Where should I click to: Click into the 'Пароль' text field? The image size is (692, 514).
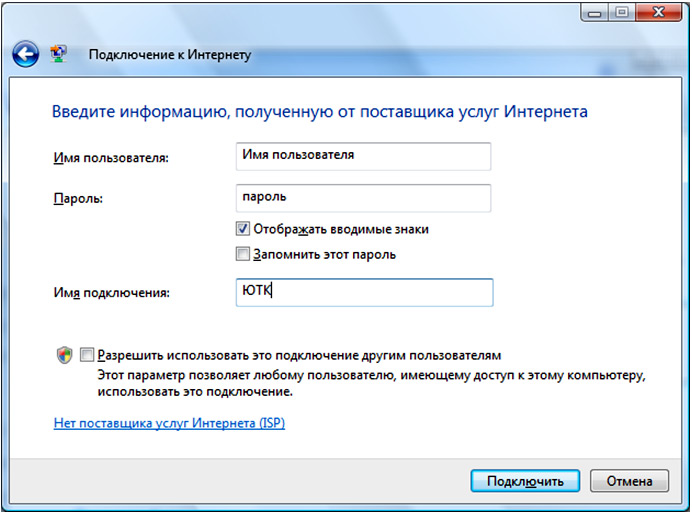pos(363,198)
